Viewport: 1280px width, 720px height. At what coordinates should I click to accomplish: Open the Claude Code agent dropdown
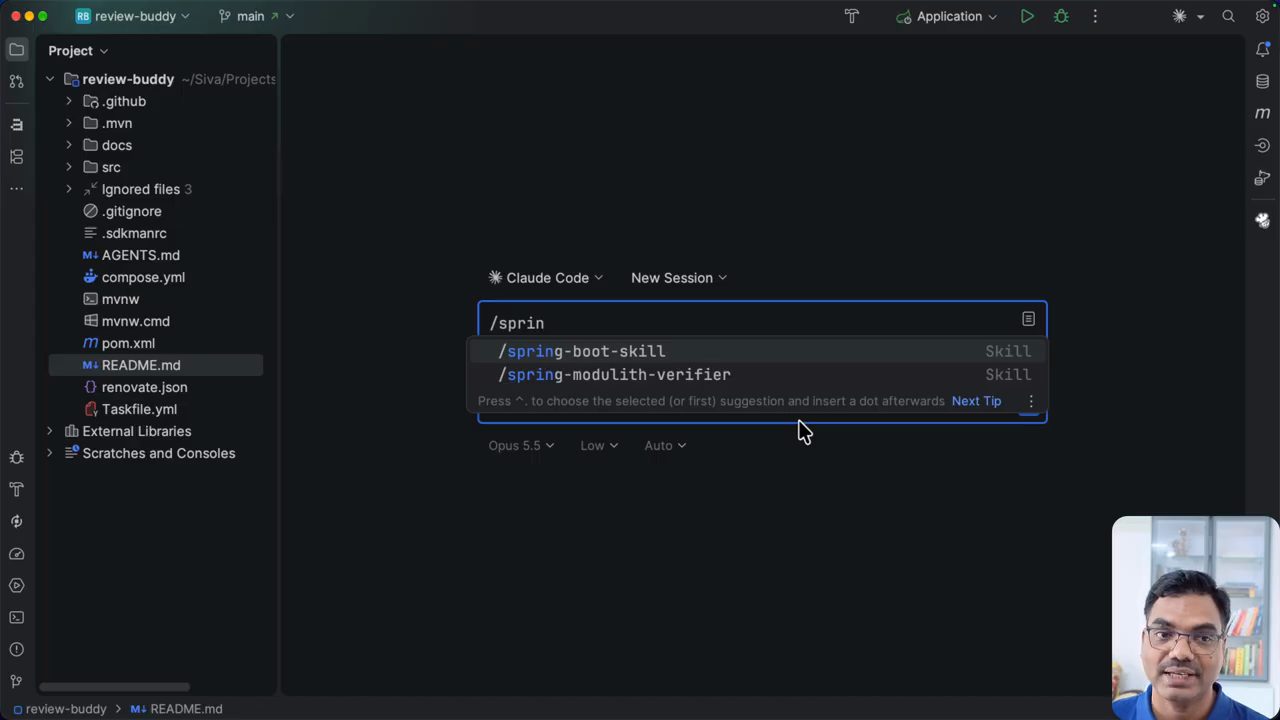point(546,278)
